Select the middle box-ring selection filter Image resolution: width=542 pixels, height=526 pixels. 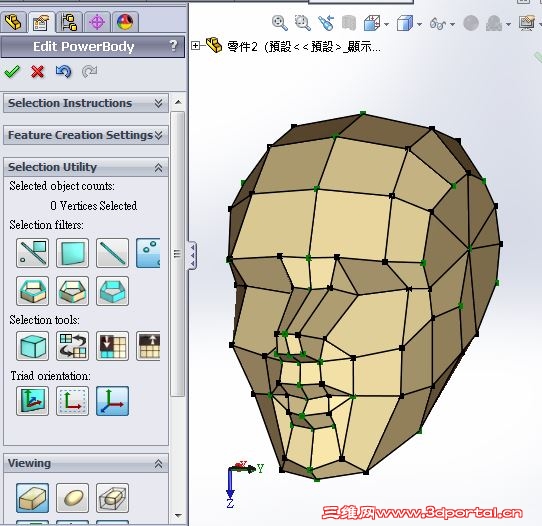pyautogui.click(x=73, y=291)
